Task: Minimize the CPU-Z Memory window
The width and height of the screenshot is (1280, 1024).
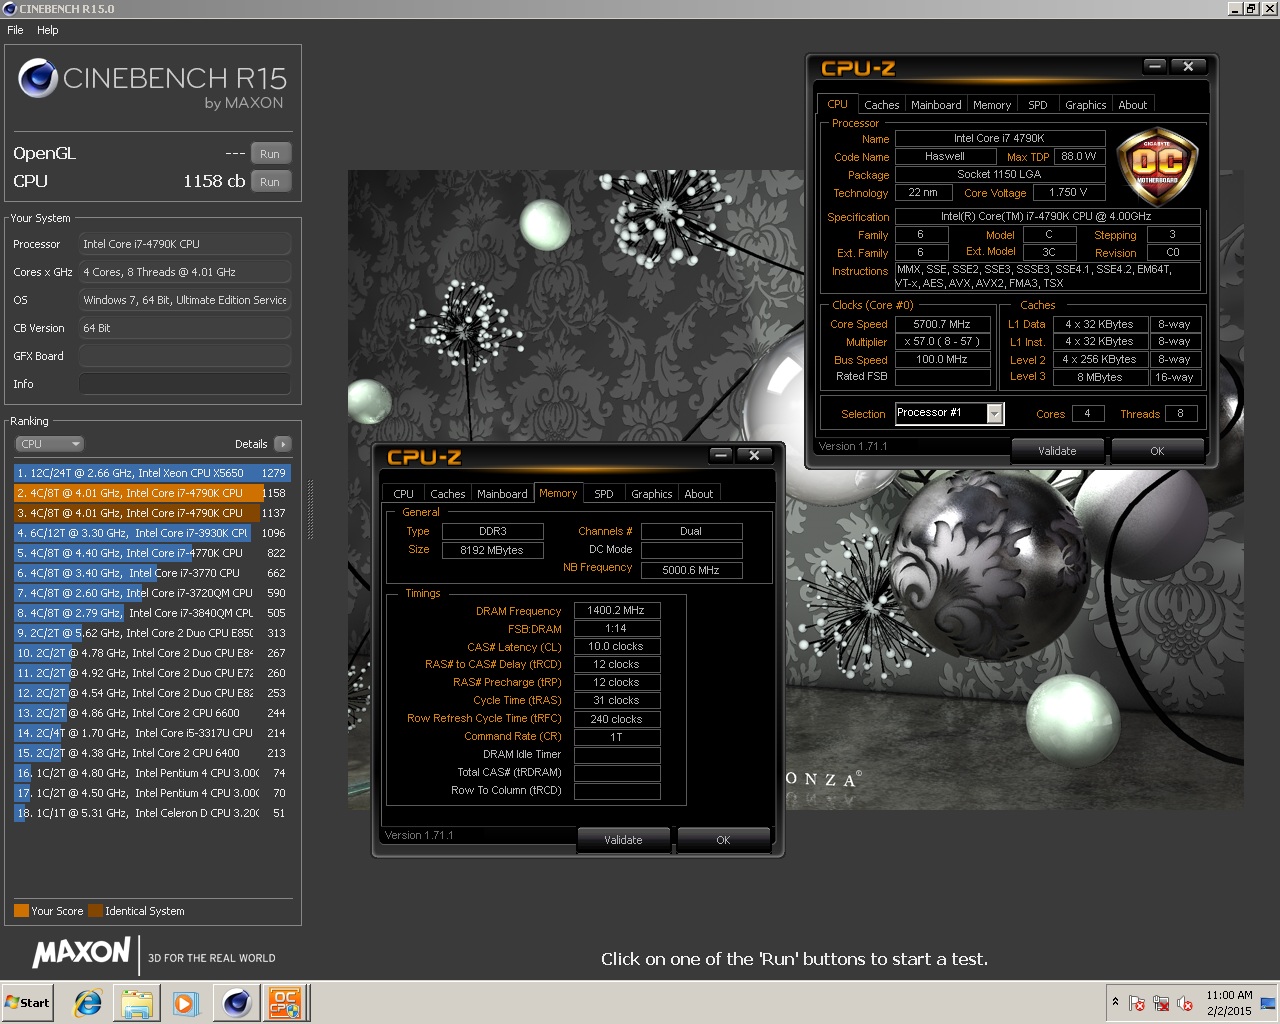Action: coord(721,456)
